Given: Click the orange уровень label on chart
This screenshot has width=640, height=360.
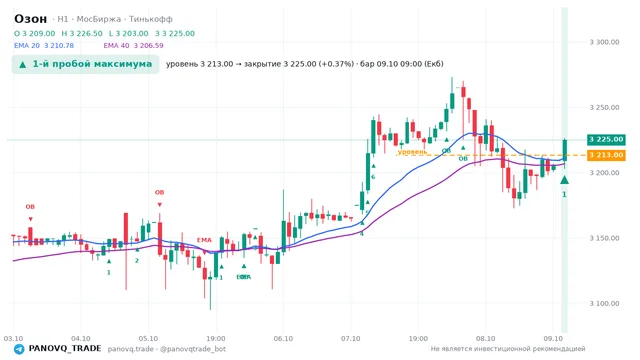Looking at the screenshot, I should tap(412, 151).
